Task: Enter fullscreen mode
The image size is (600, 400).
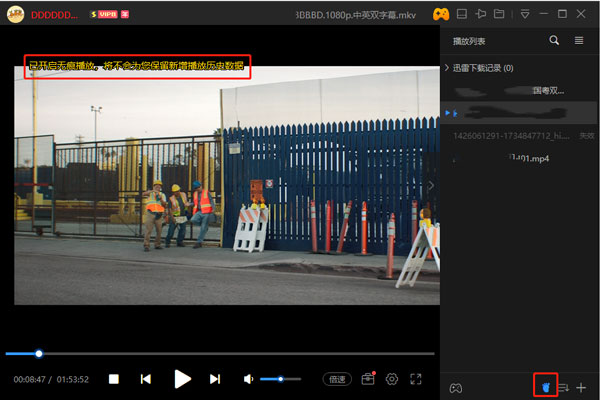Action: (416, 379)
